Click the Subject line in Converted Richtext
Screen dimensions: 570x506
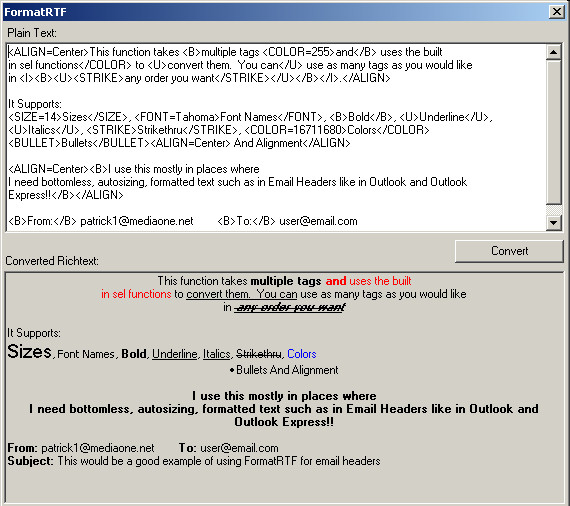point(194,461)
